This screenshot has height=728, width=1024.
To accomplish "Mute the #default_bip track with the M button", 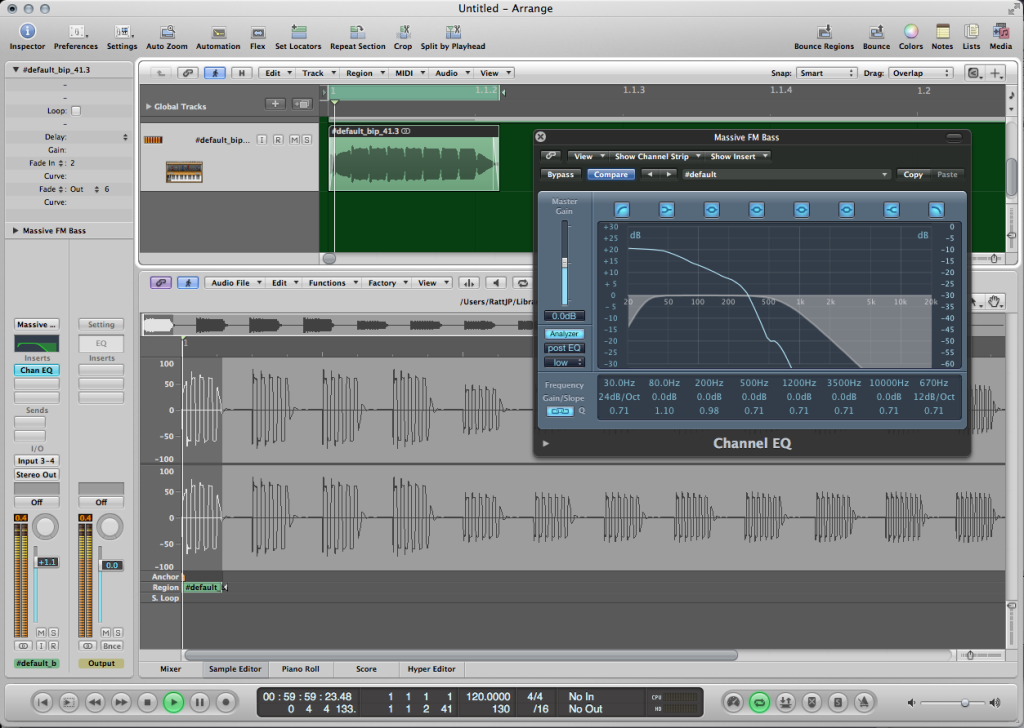I will [x=295, y=140].
